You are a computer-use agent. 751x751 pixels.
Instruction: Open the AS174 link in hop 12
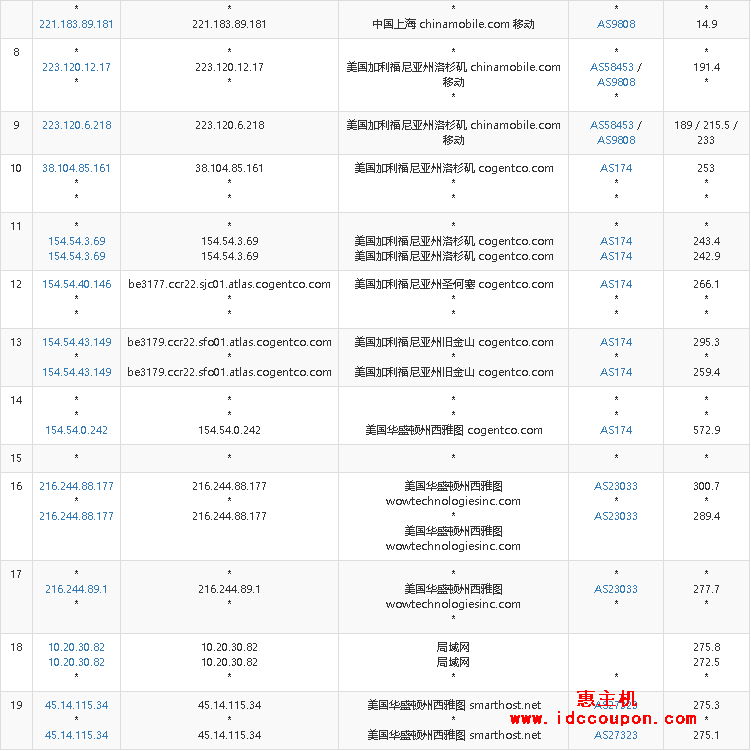616,284
